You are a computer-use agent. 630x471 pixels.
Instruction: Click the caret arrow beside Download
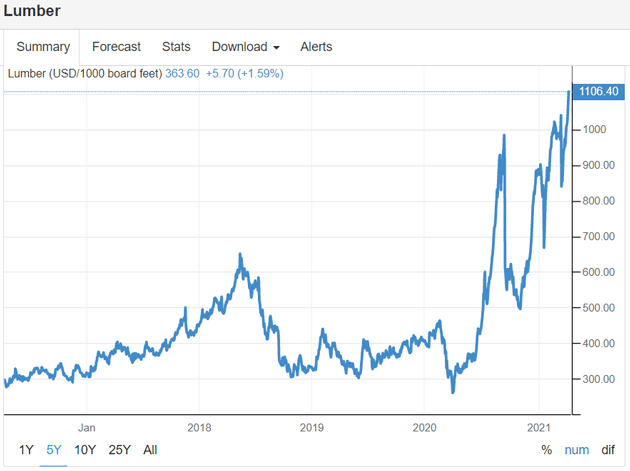[x=276, y=48]
